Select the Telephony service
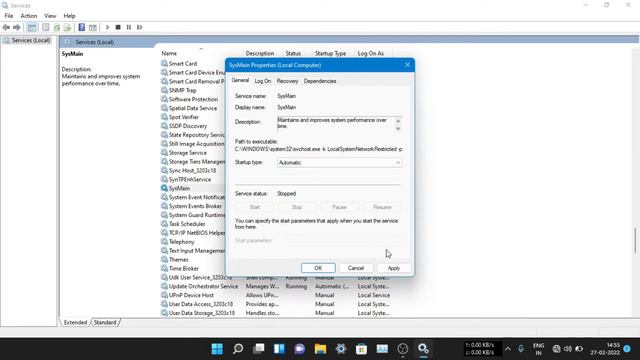Screen dimensions: 640x360 (x=181, y=242)
